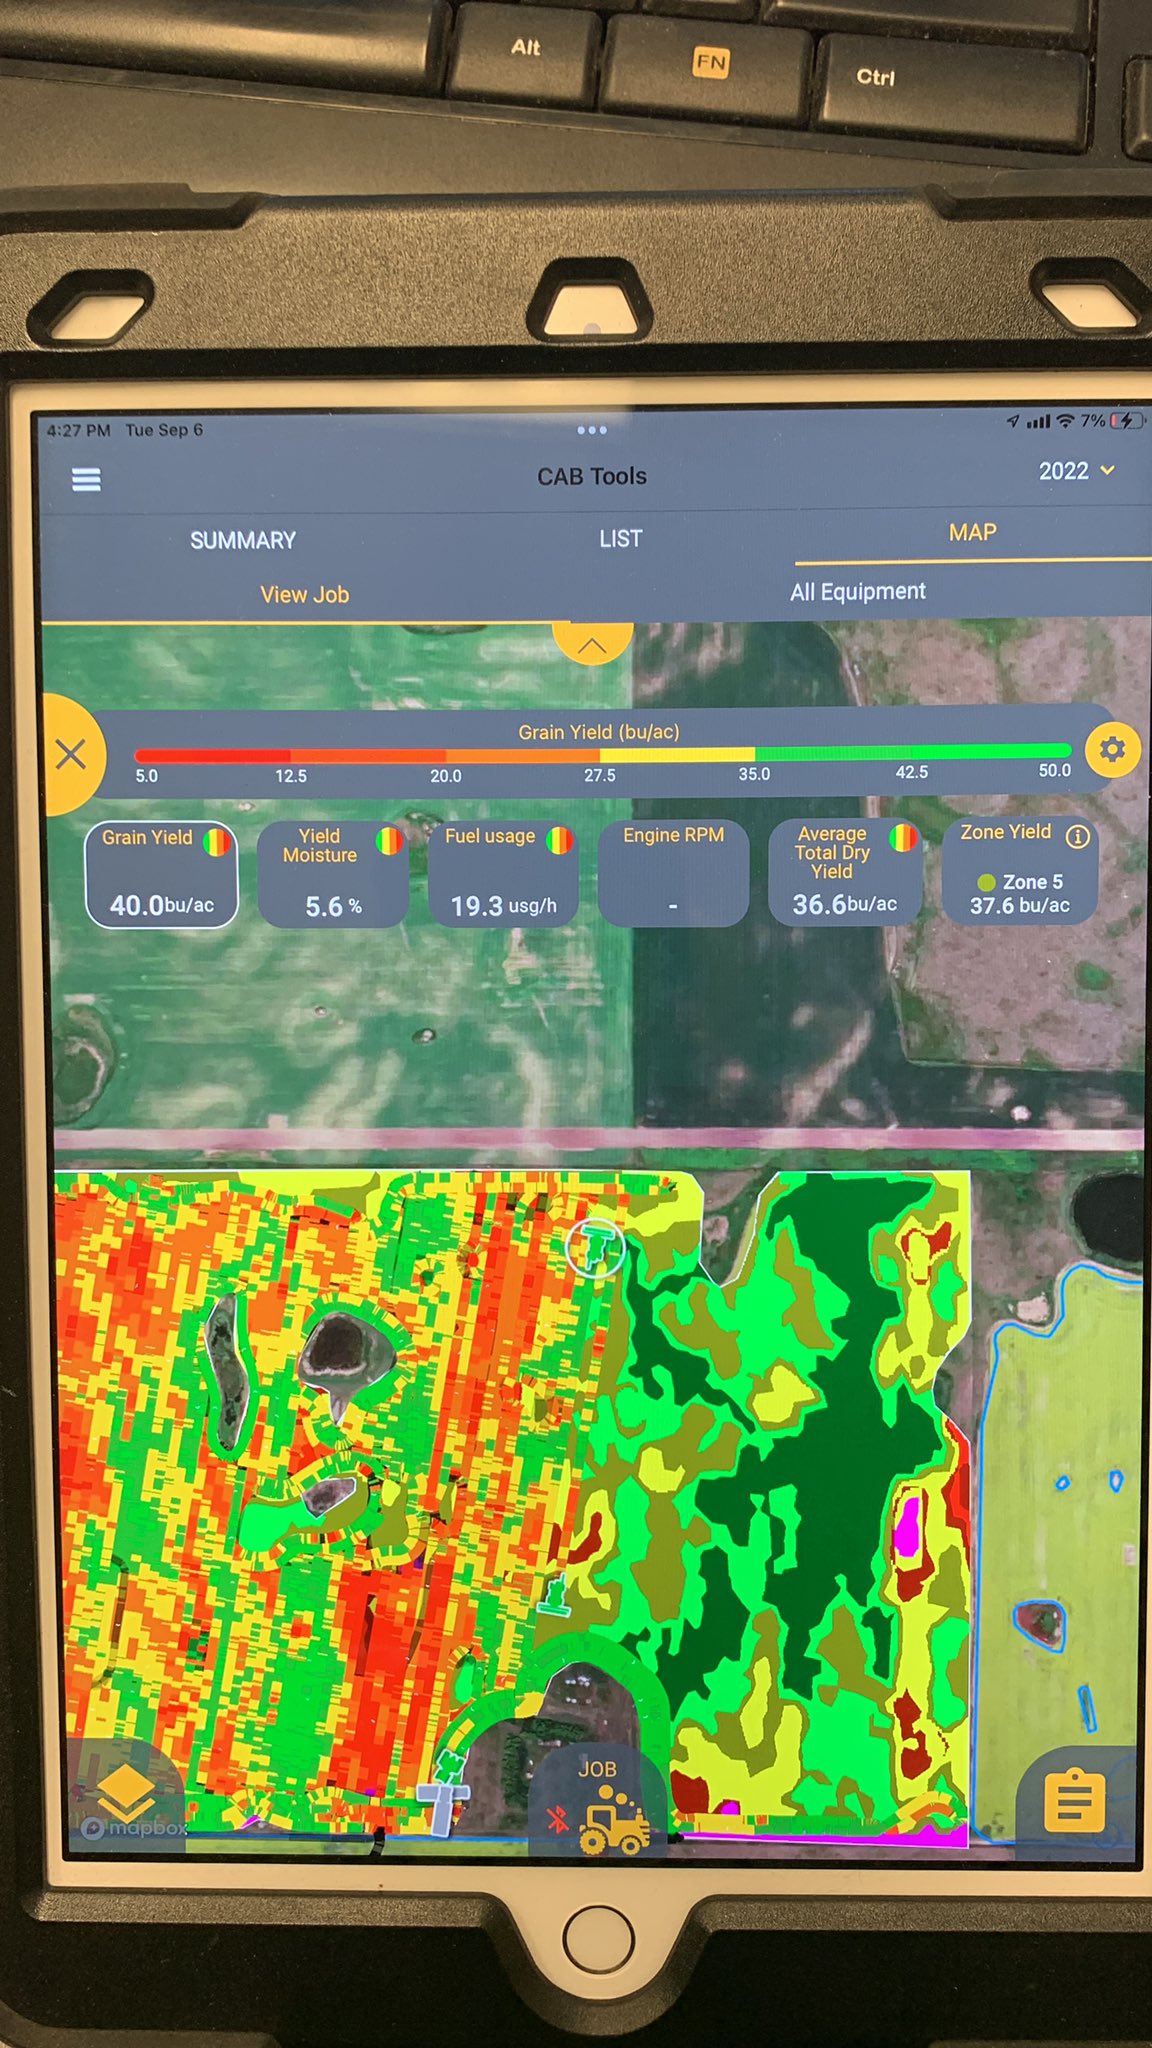Choose the View Job sub-tab
The image size is (1152, 2048).
[304, 594]
